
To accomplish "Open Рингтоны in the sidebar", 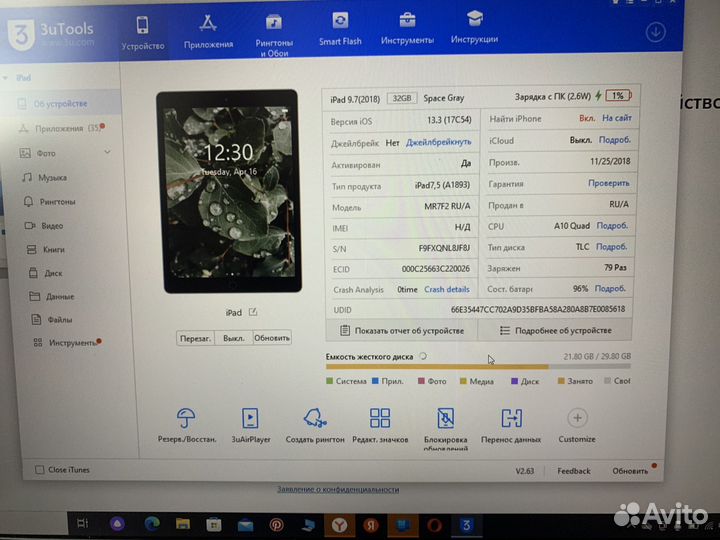I will pos(50,202).
